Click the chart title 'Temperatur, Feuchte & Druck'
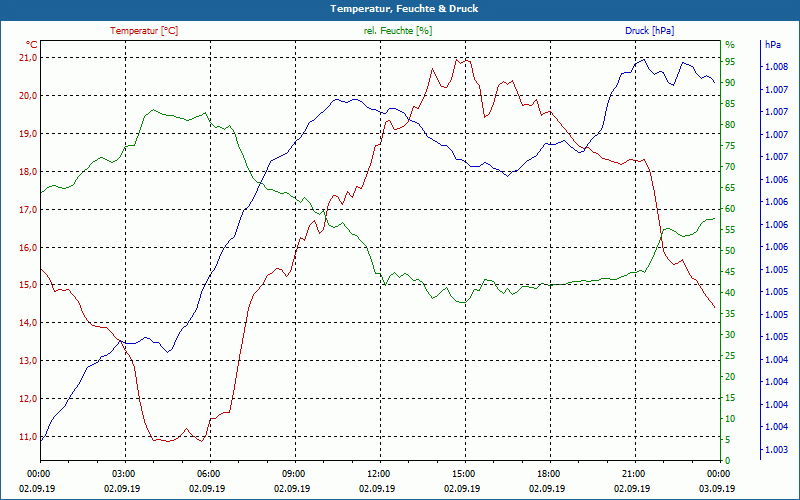 pyautogui.click(x=404, y=9)
